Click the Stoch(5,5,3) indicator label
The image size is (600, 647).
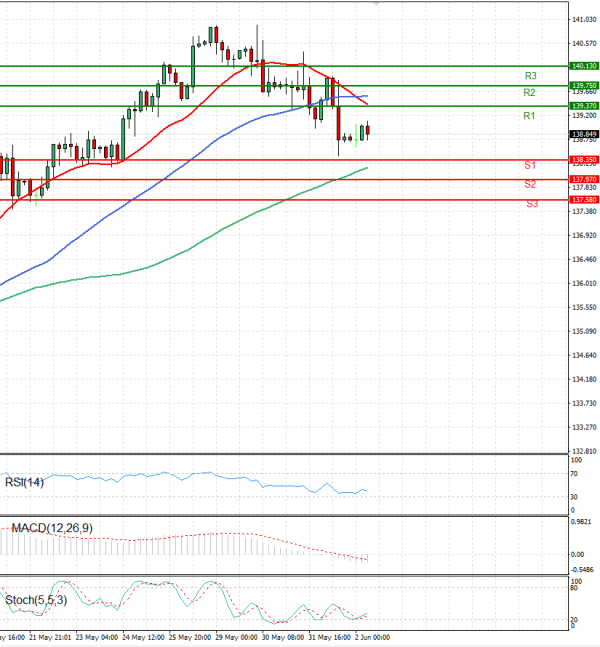tap(36, 600)
